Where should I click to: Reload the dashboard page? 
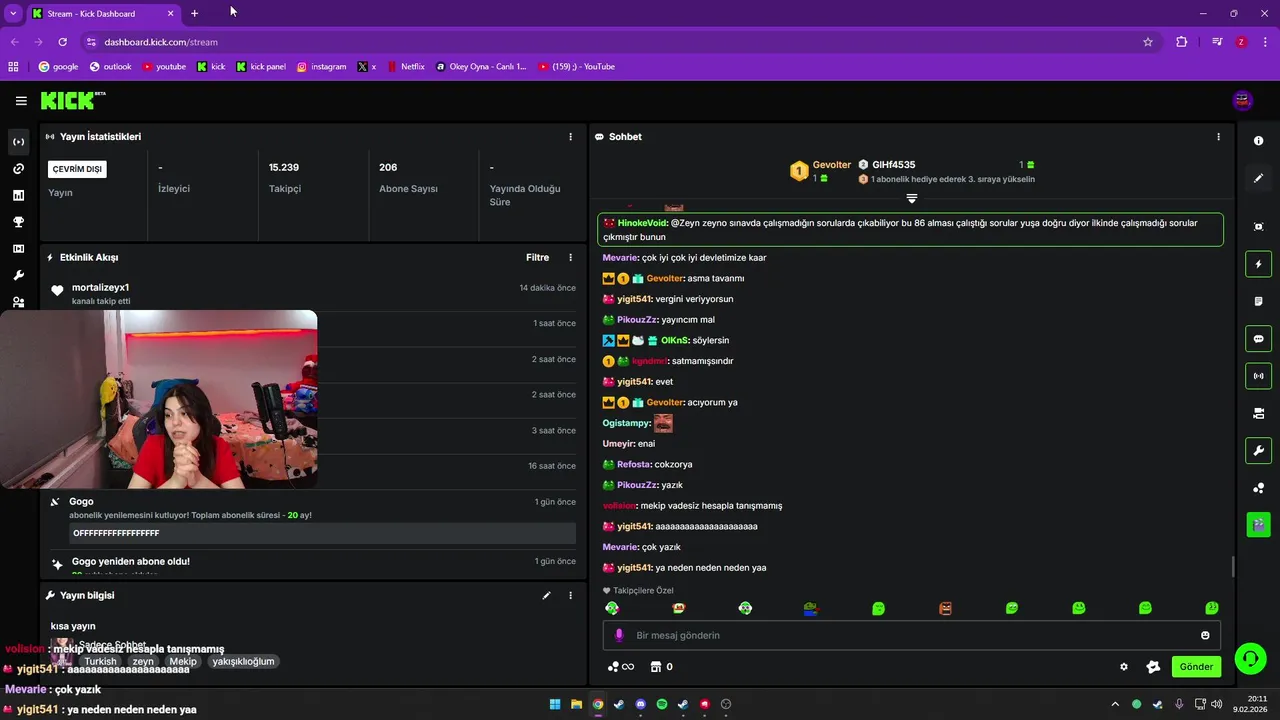point(62,42)
